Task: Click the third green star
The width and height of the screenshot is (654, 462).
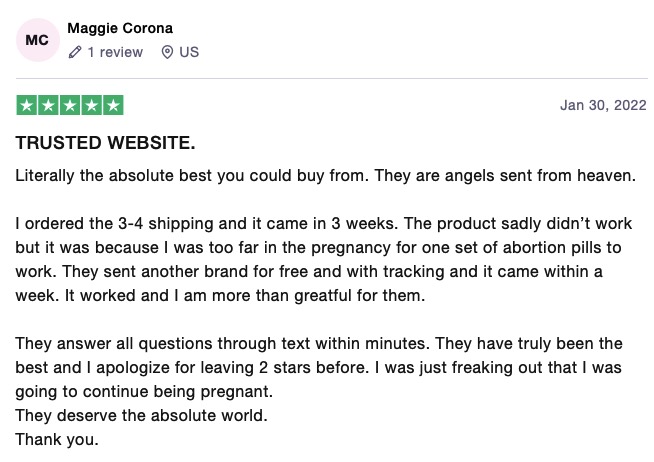Action: pos(70,105)
